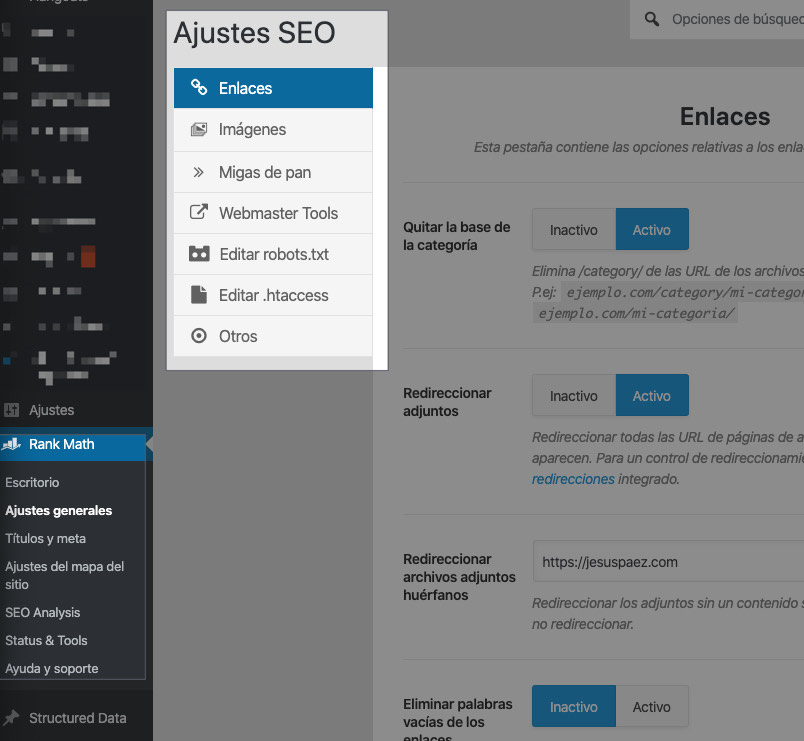Enable Eliminar palabras vacías de los enlaces

pyautogui.click(x=652, y=706)
